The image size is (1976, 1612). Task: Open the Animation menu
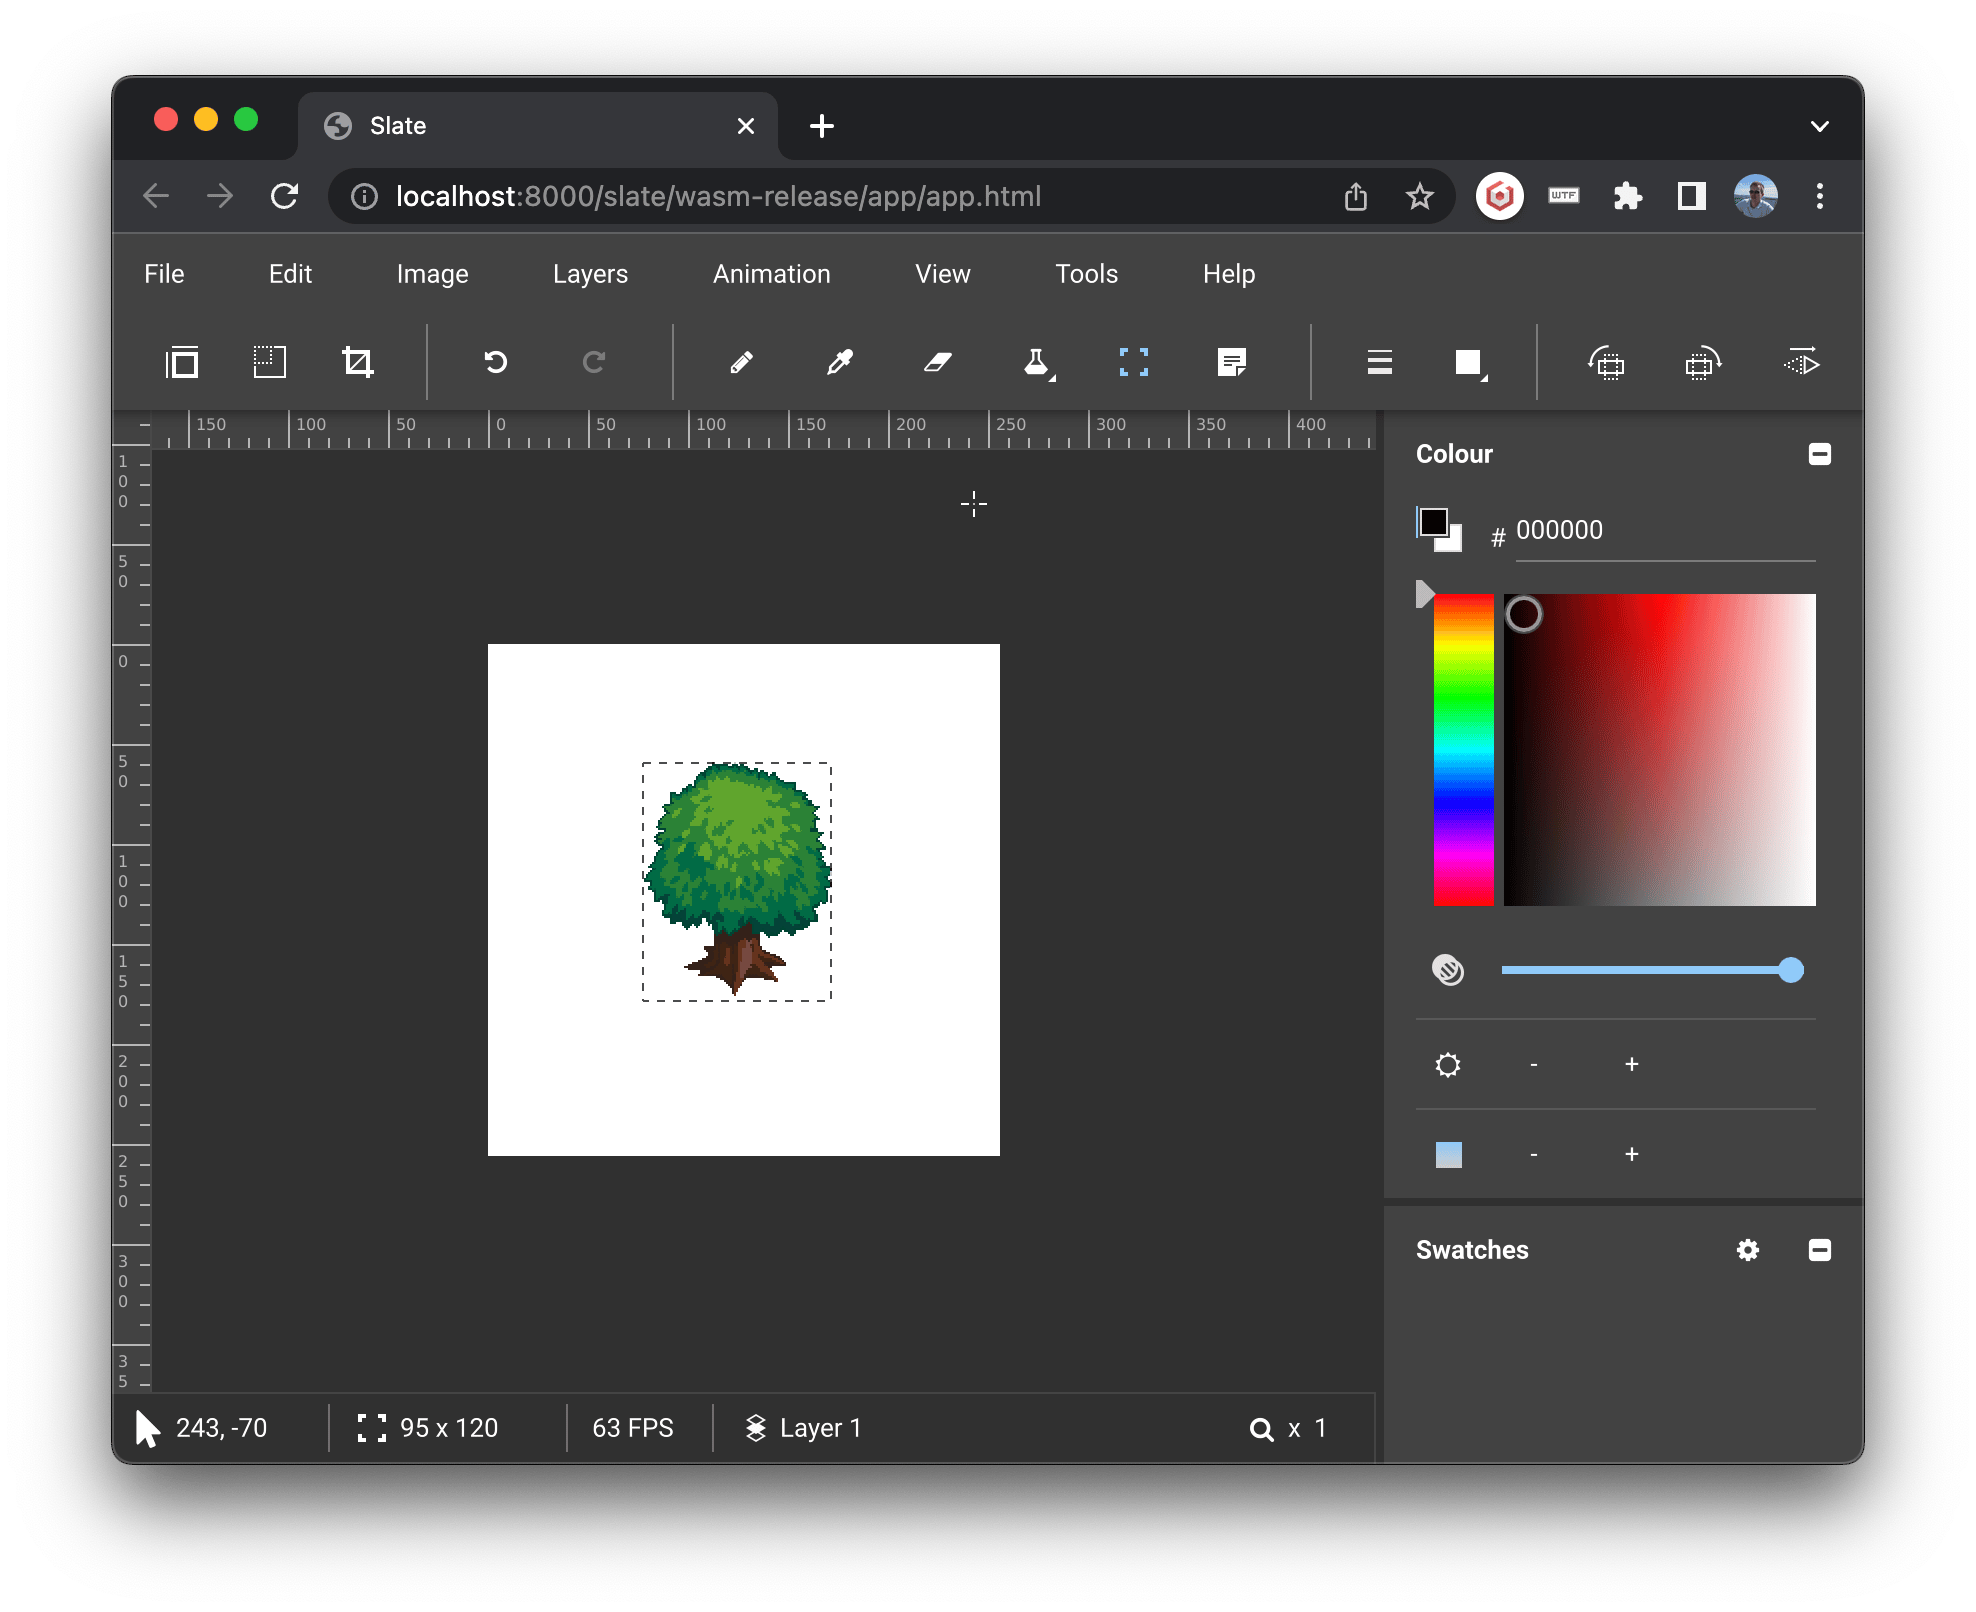point(771,273)
